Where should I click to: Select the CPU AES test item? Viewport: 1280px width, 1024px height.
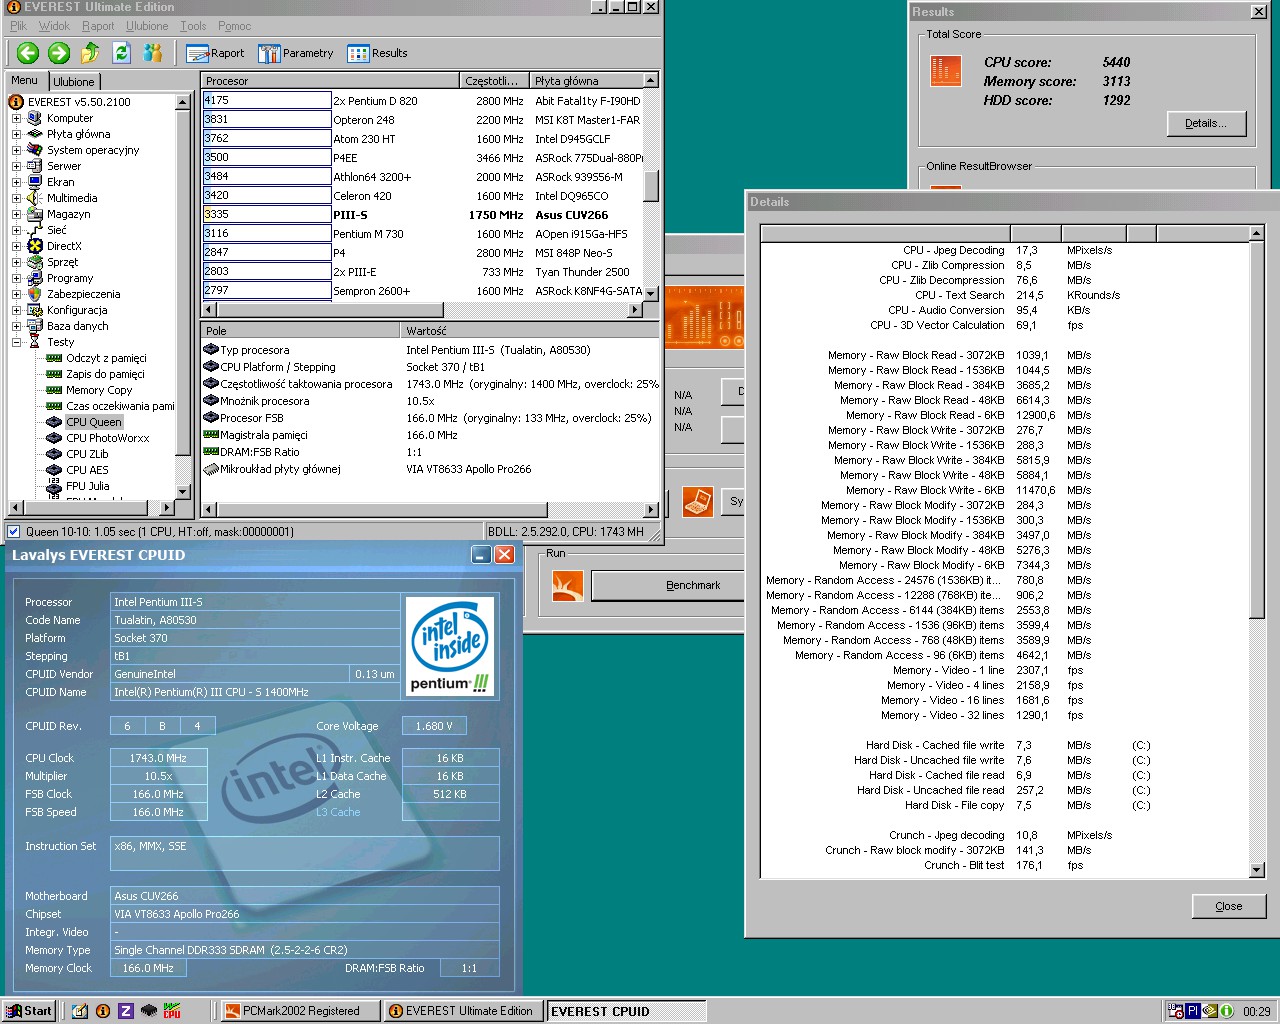[87, 470]
